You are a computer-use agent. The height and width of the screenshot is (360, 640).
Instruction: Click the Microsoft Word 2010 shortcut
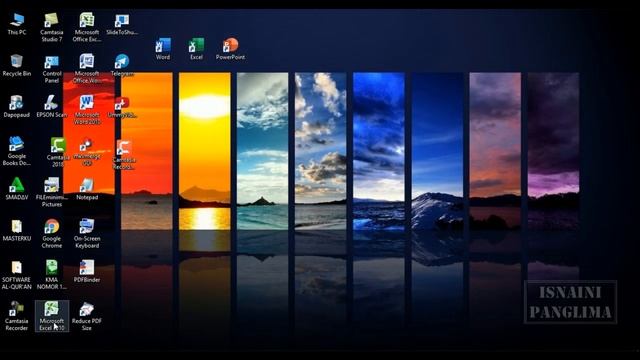[87, 109]
